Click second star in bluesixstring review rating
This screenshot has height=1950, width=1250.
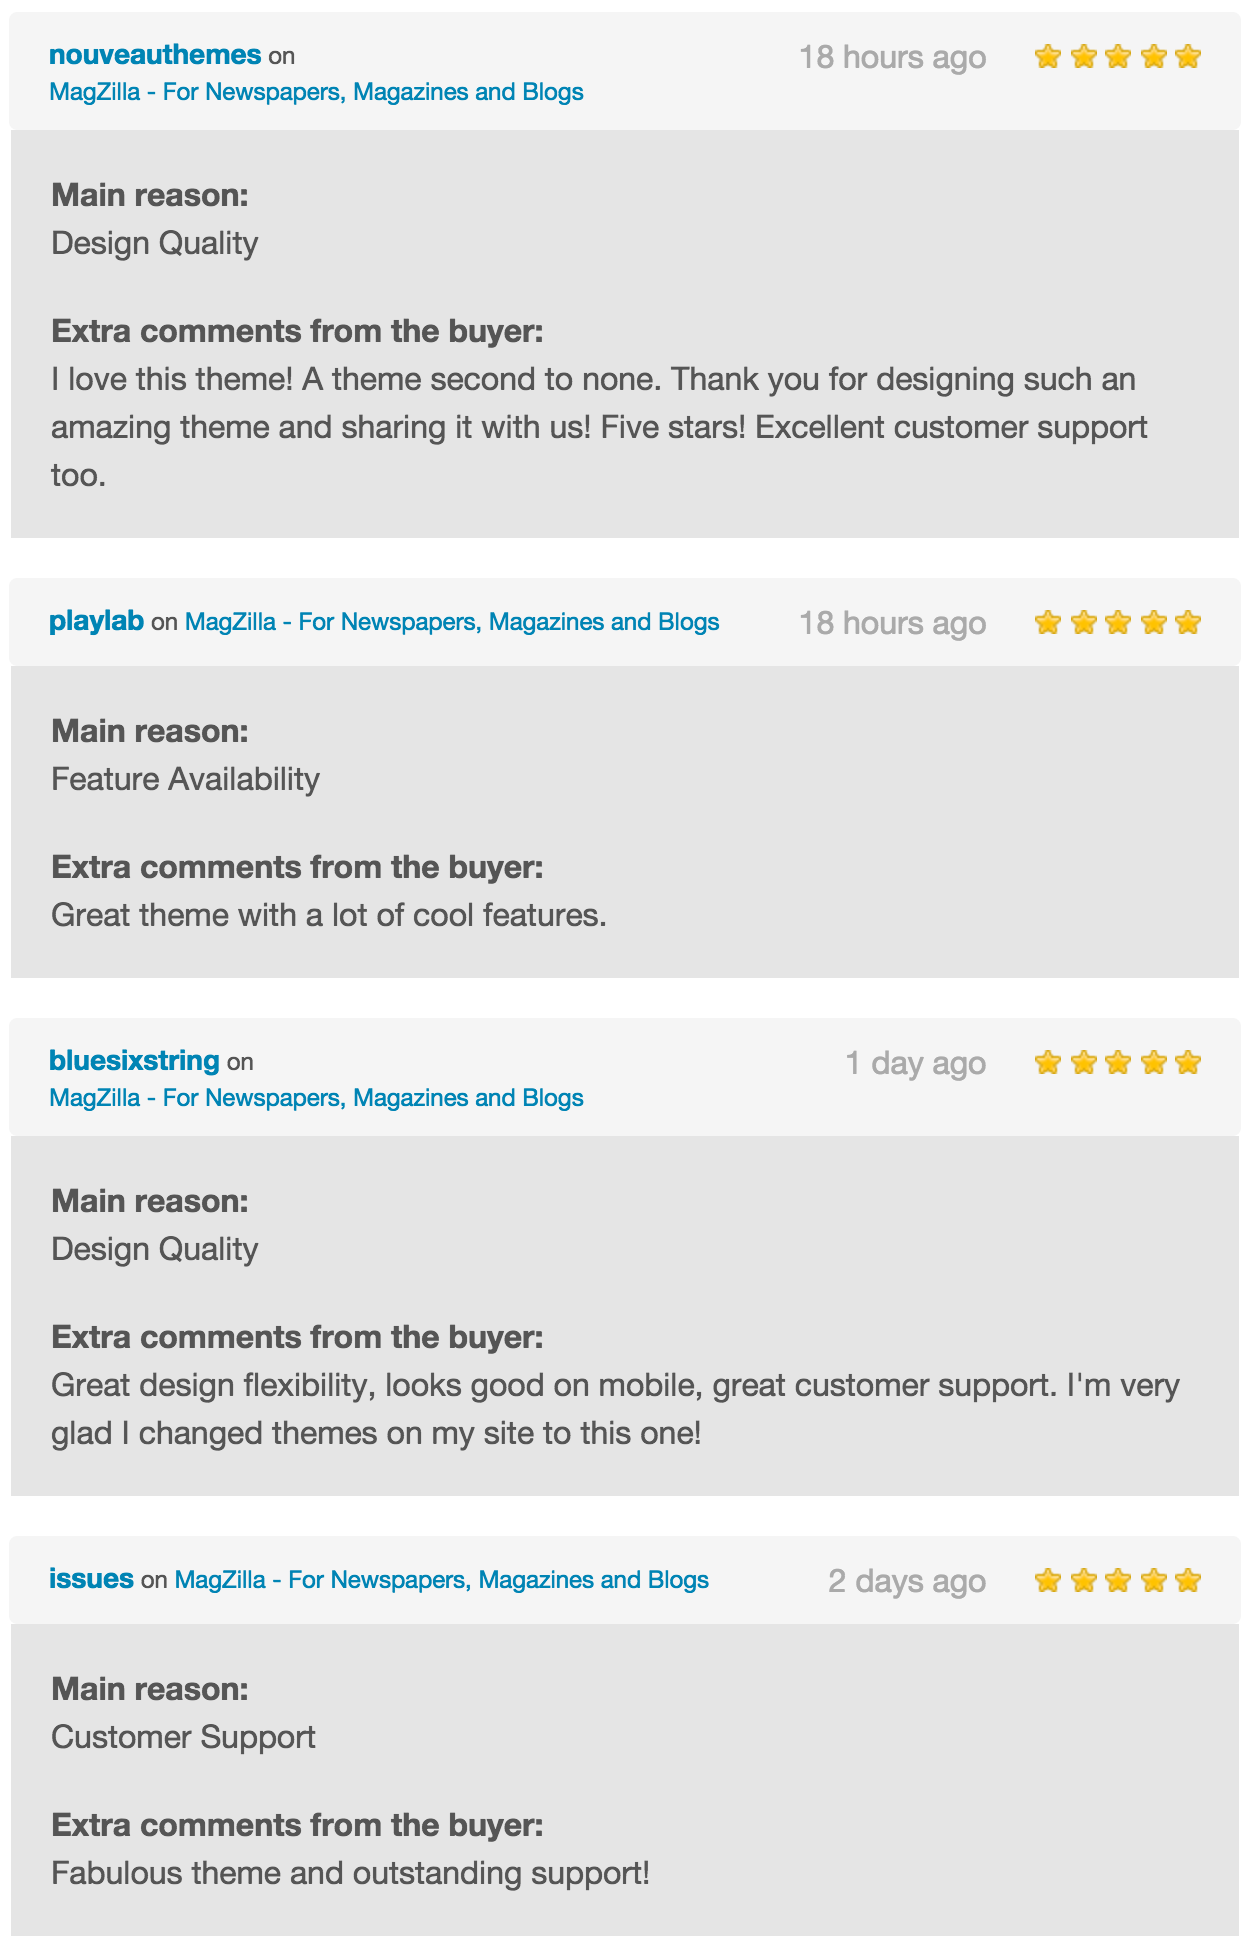pyautogui.click(x=1083, y=1062)
